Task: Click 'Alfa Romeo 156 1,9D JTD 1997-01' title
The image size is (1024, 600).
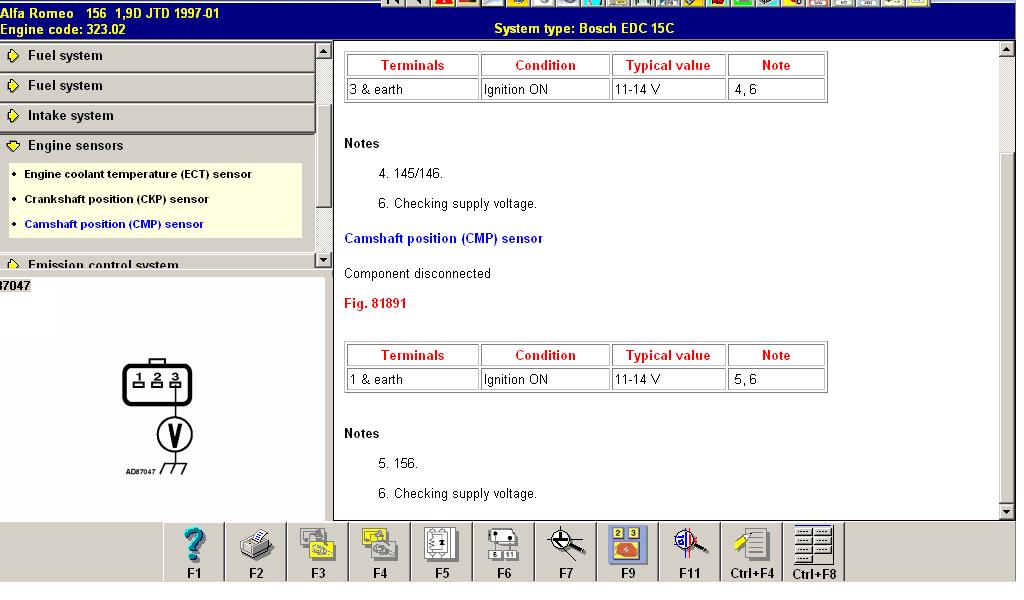Action: 110,13
